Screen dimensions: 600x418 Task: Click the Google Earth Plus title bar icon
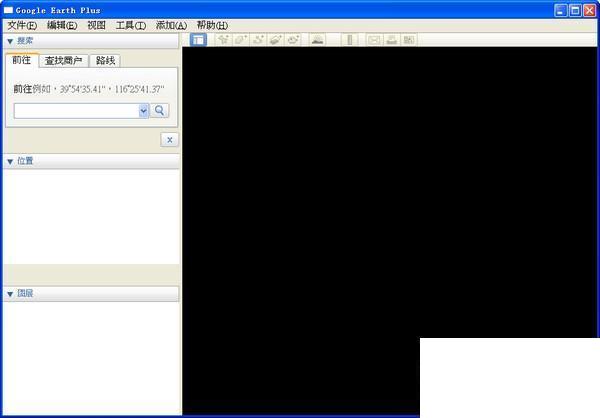[x=8, y=10]
